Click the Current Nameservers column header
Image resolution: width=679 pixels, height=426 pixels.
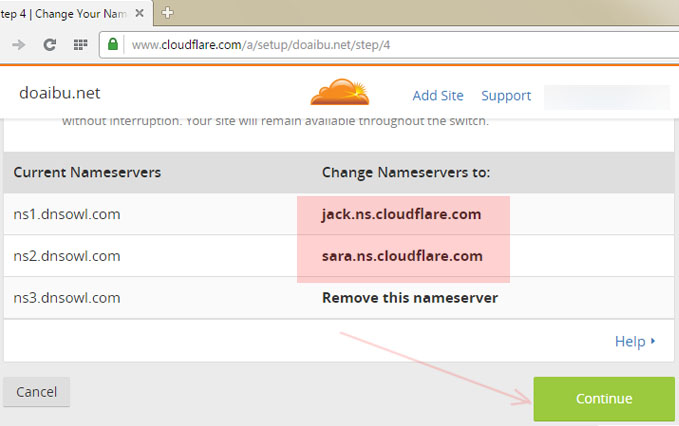coord(87,172)
